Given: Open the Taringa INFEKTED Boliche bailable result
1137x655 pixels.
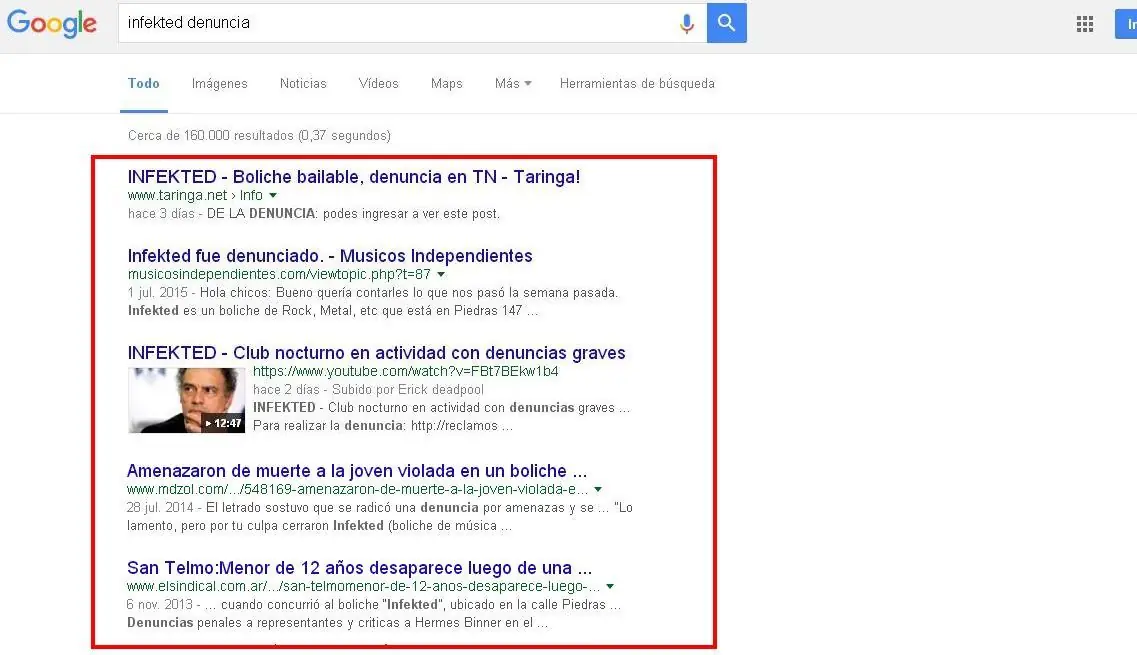Looking at the screenshot, I should point(354,176).
